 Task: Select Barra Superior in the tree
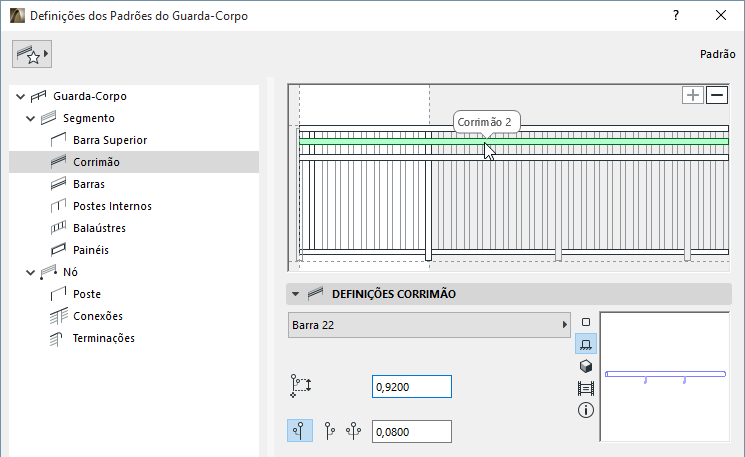[110, 140]
